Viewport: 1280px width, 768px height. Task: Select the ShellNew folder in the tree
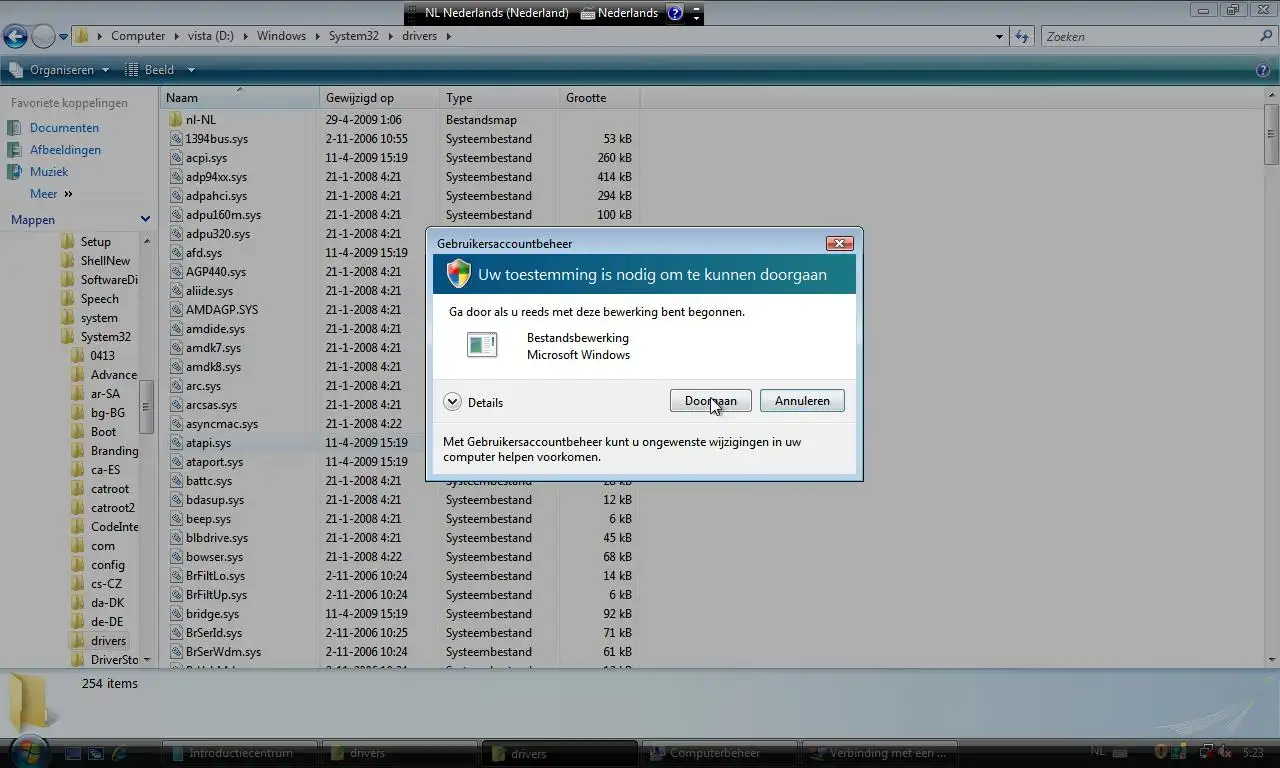tap(105, 261)
